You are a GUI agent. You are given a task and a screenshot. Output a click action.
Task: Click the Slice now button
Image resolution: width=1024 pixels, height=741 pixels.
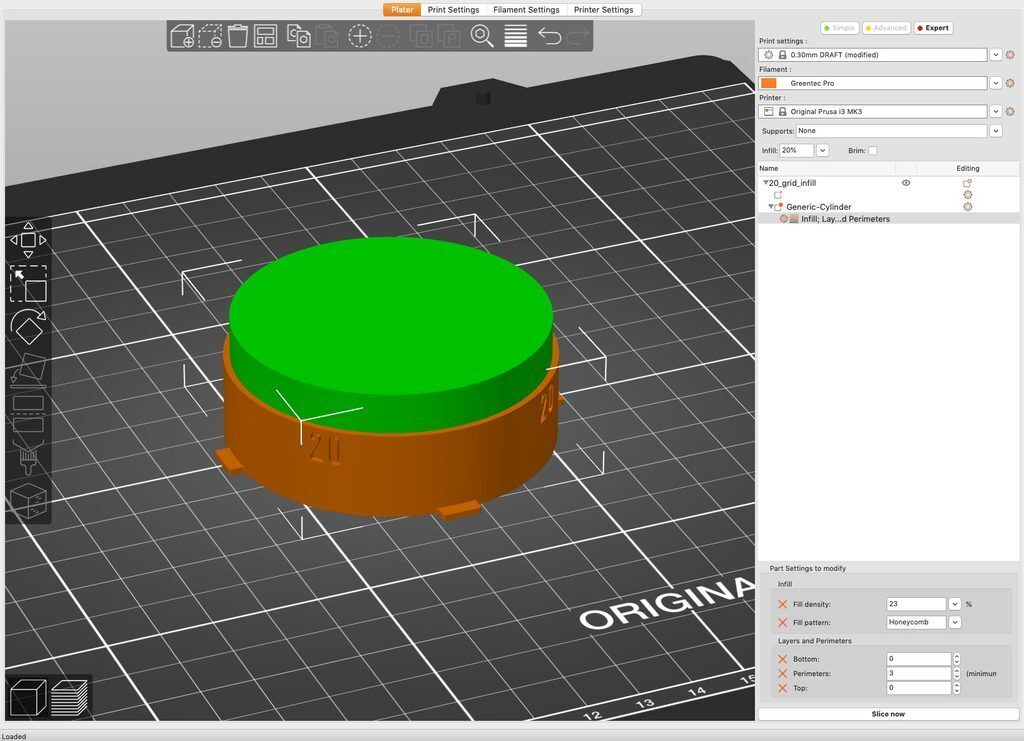pyautogui.click(x=888, y=714)
